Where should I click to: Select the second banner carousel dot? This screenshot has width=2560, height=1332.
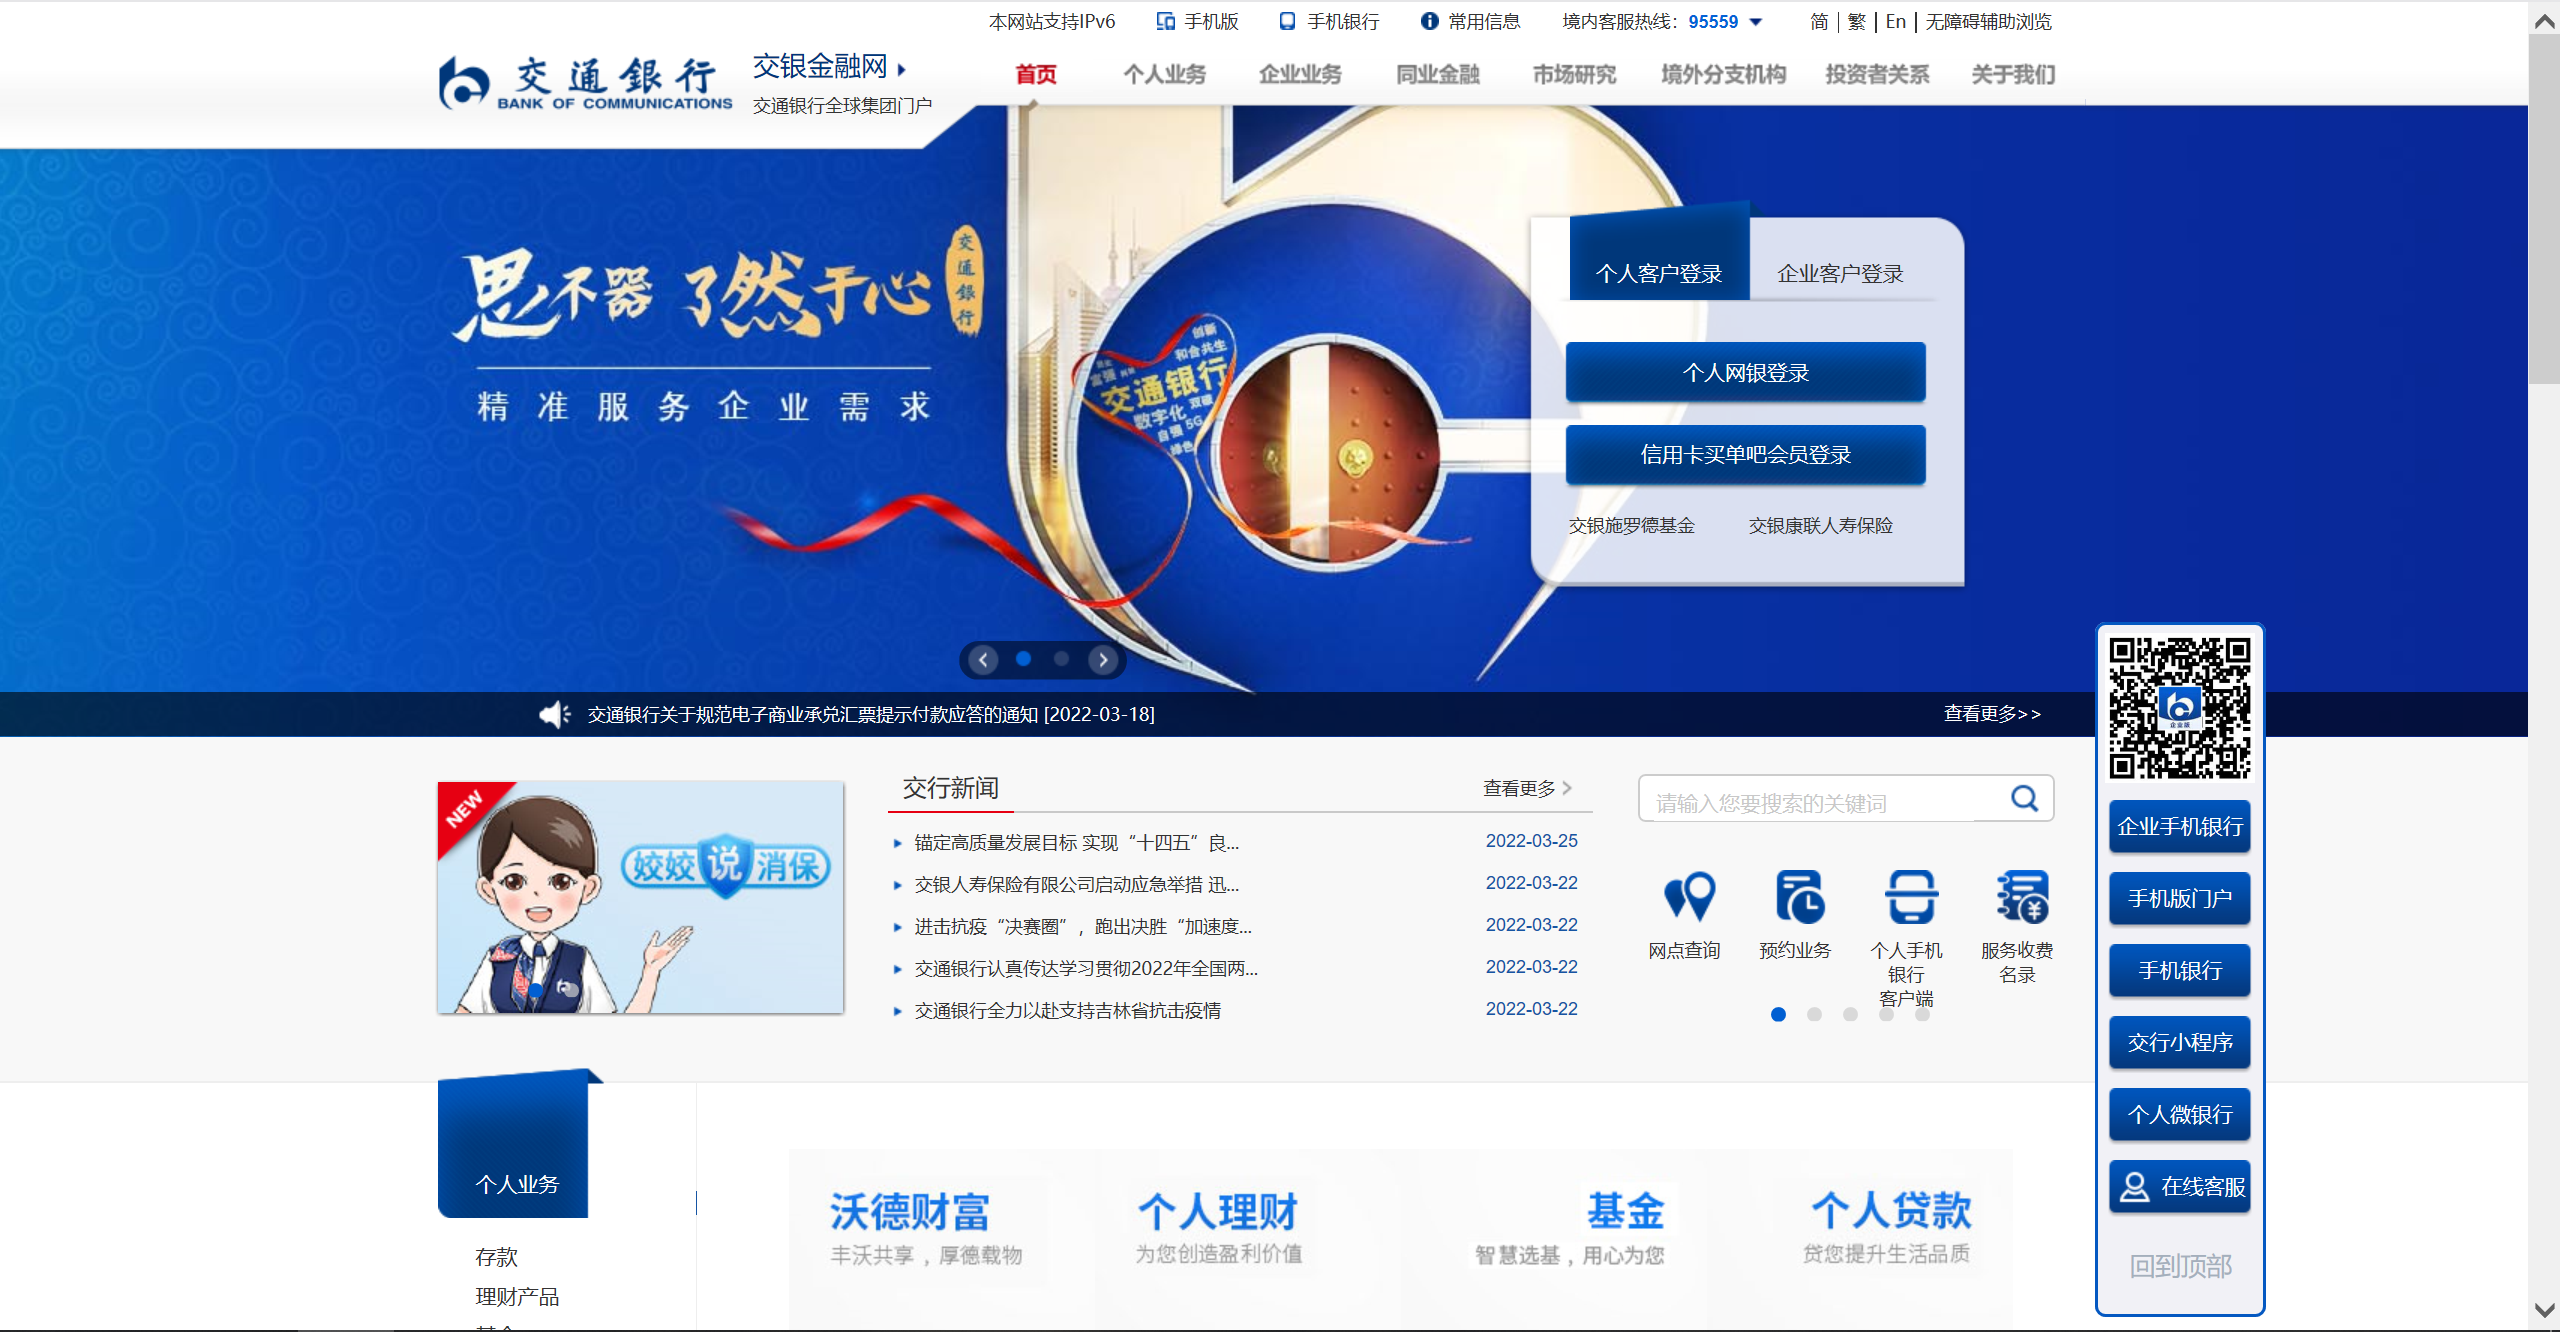tap(1061, 658)
